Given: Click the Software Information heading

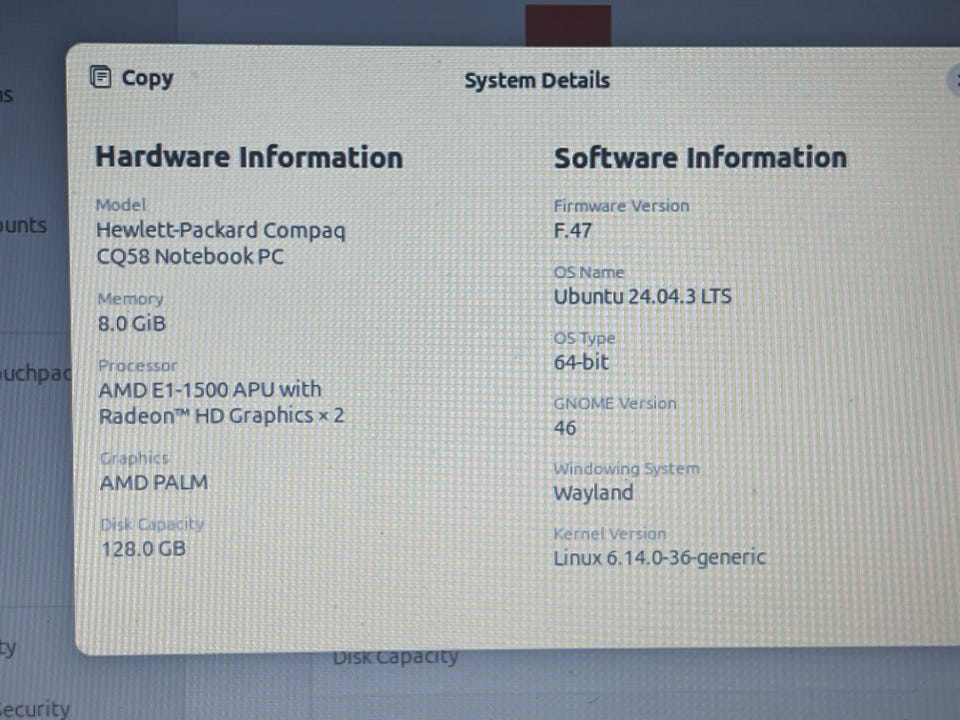Looking at the screenshot, I should coord(700,157).
